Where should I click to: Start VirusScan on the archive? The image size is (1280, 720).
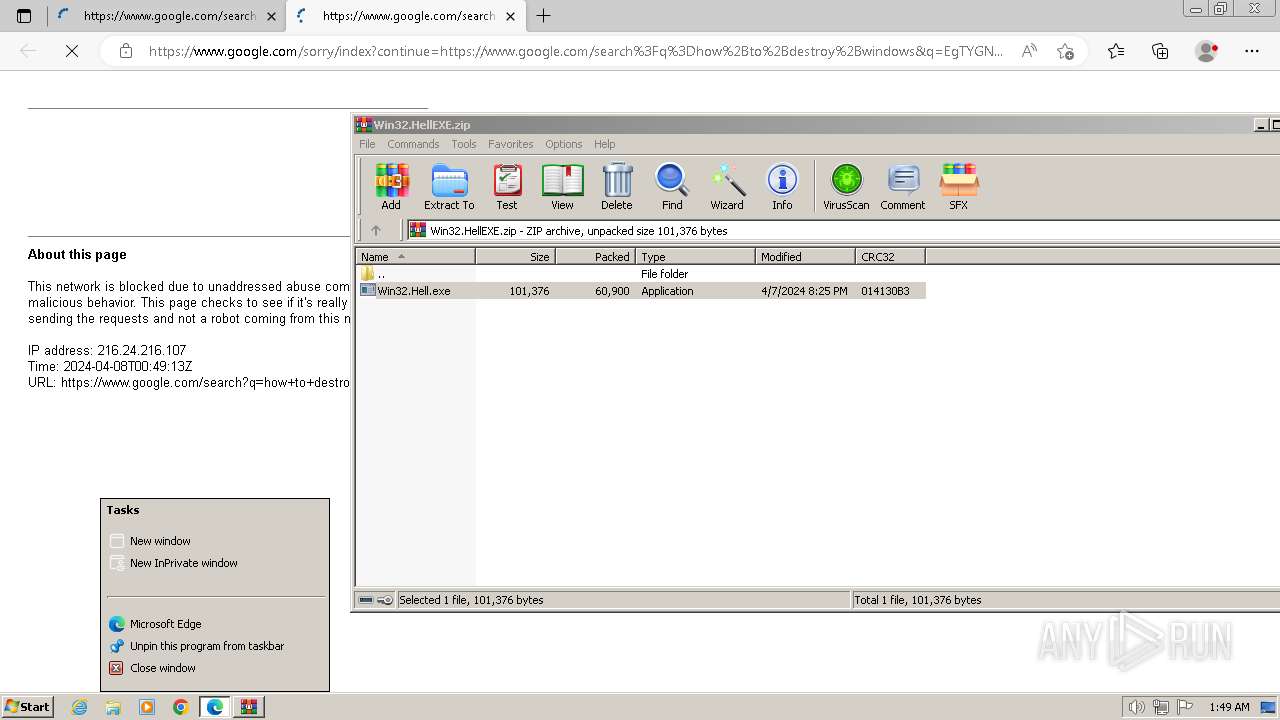[x=846, y=187]
